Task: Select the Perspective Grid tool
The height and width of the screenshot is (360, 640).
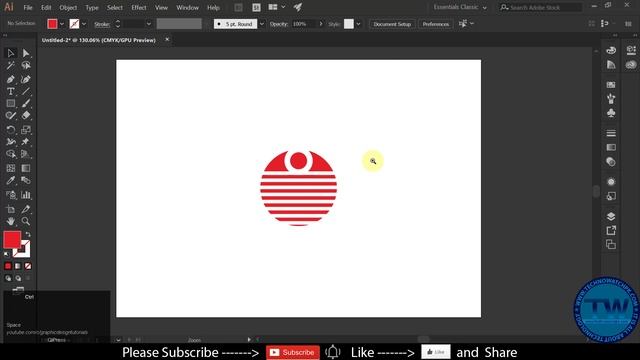Action: pos(26,154)
